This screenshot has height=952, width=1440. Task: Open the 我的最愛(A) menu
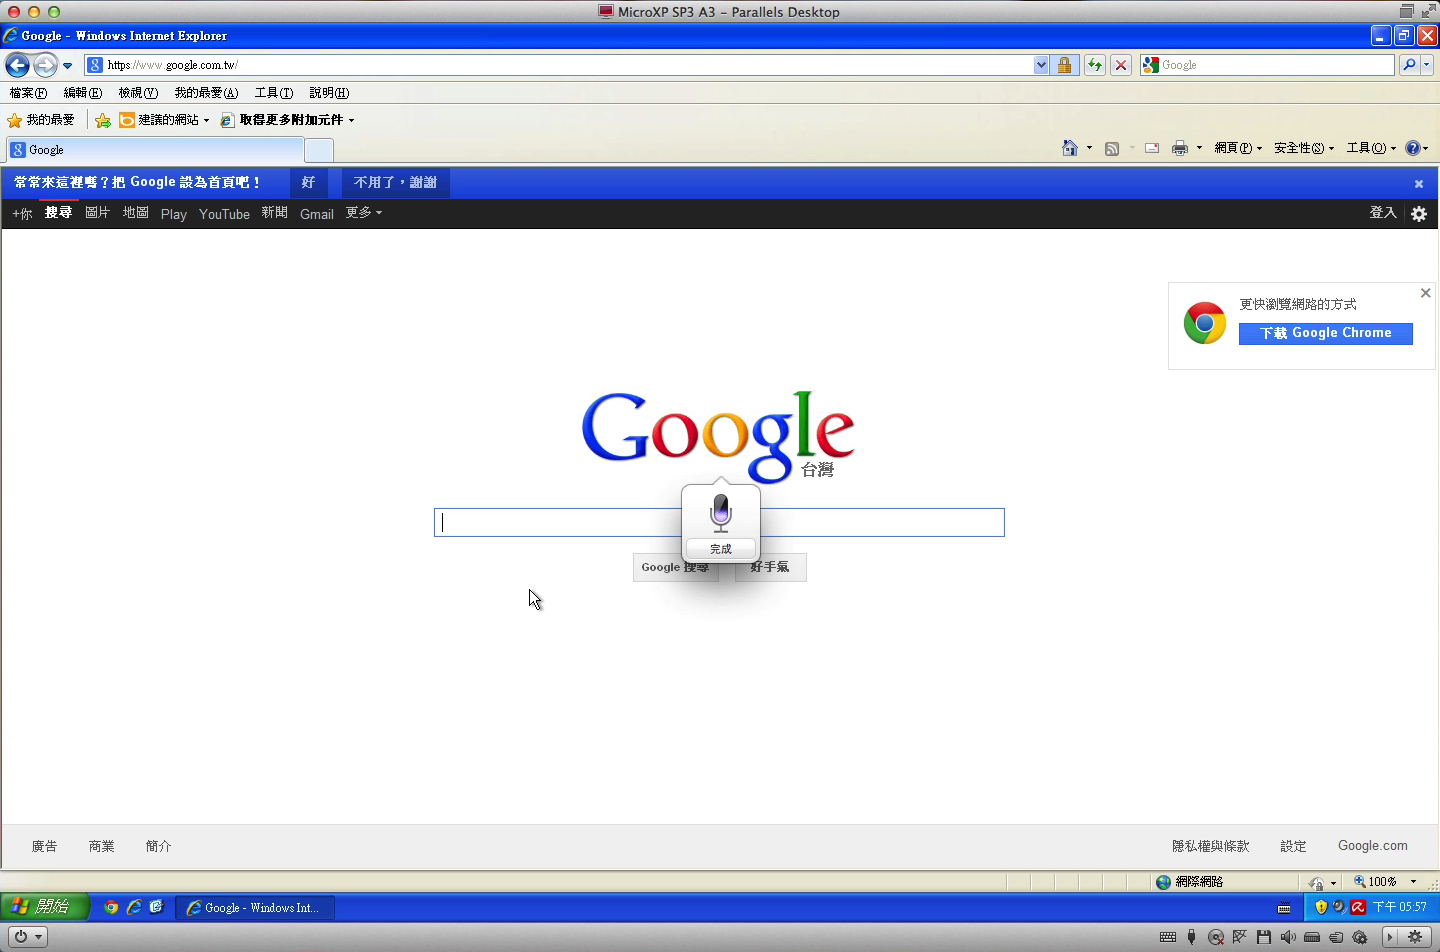pyautogui.click(x=206, y=93)
